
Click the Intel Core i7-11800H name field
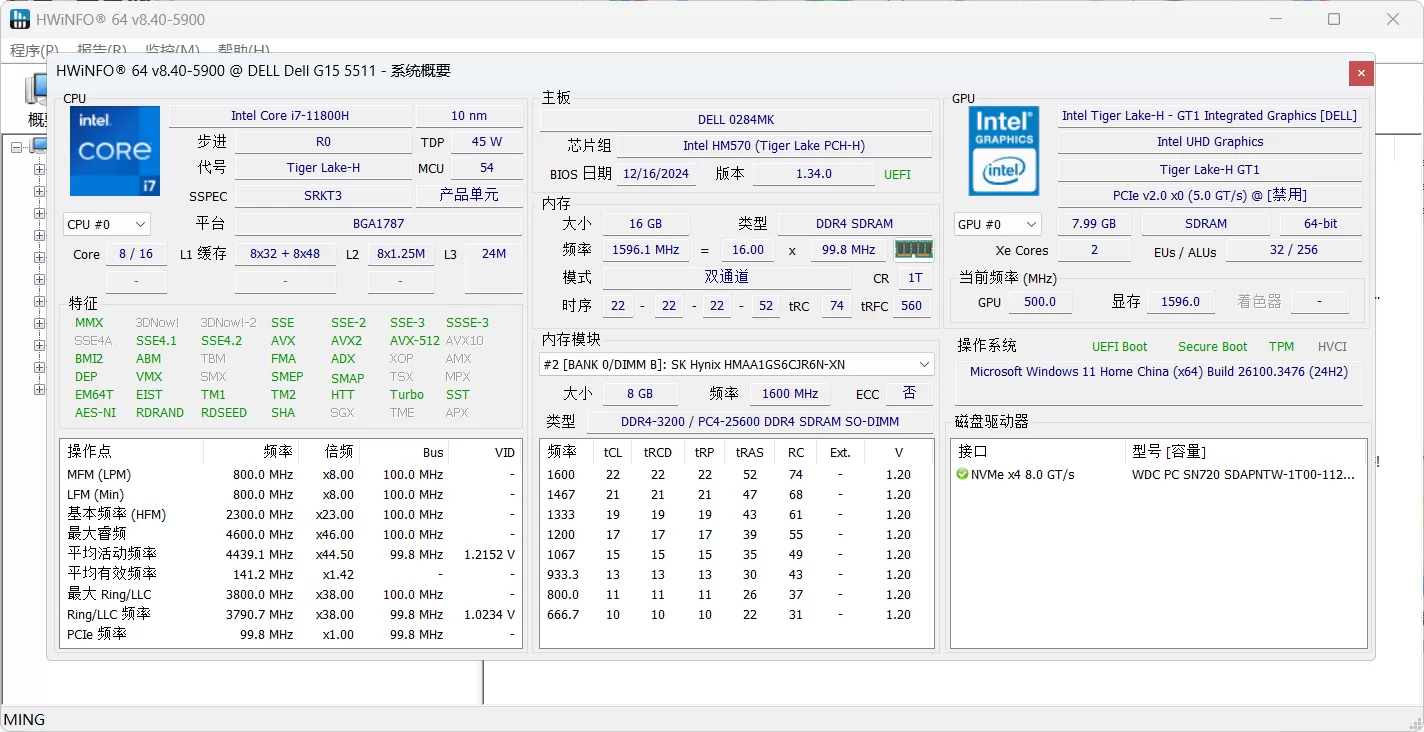(290, 114)
